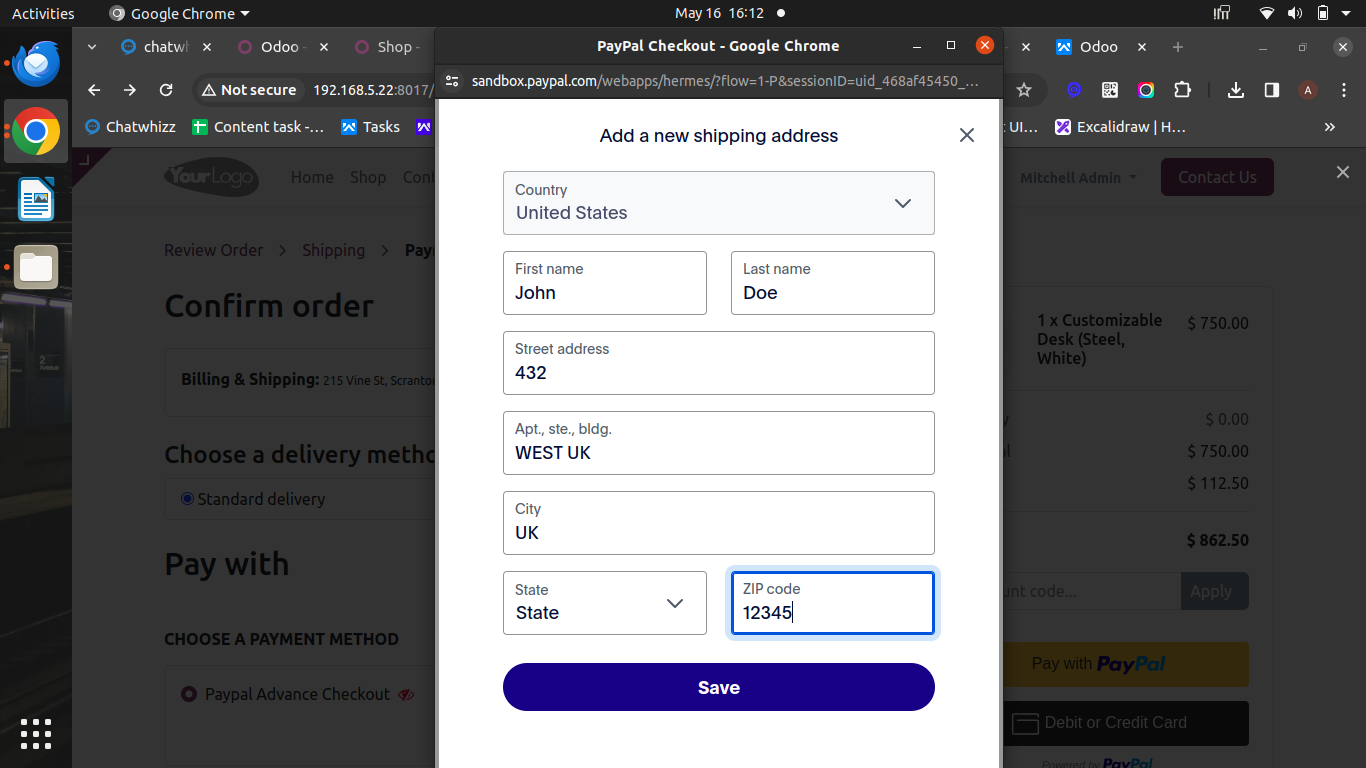This screenshot has width=1366, height=768.
Task: Open the system tray indicator icon
Action: (x=1222, y=13)
